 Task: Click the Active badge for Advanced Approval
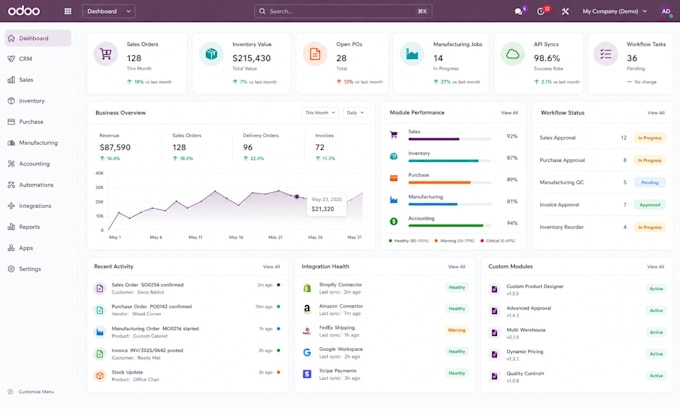(656, 311)
